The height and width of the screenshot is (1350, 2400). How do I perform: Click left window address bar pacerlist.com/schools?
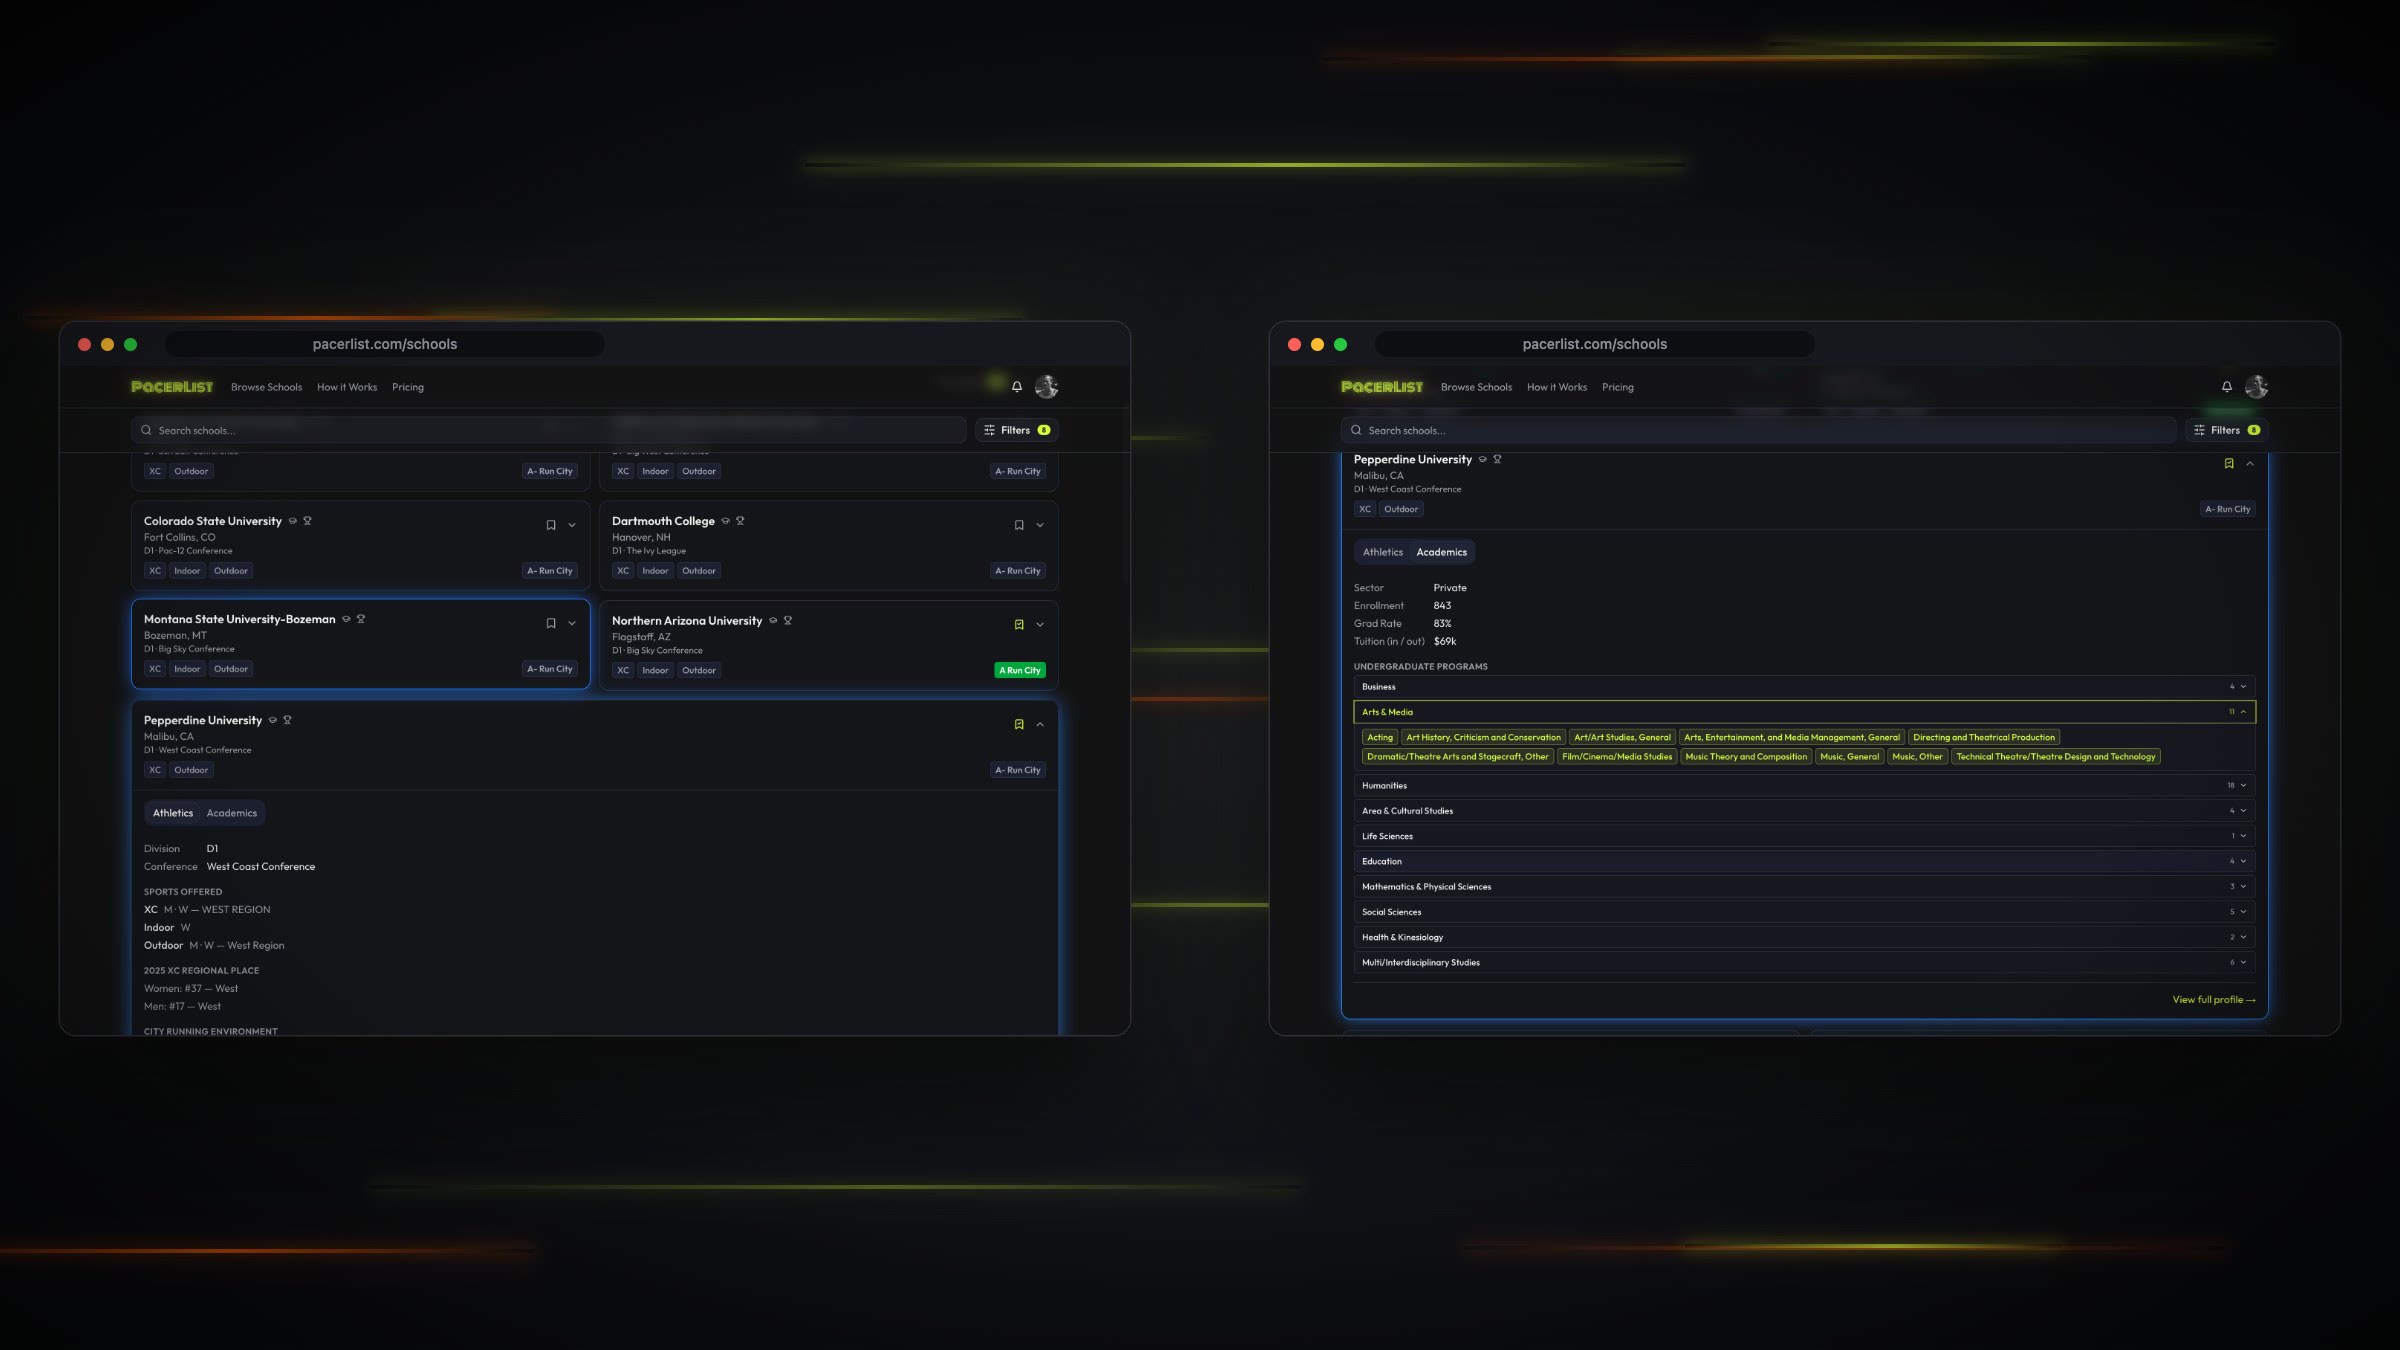click(x=385, y=344)
